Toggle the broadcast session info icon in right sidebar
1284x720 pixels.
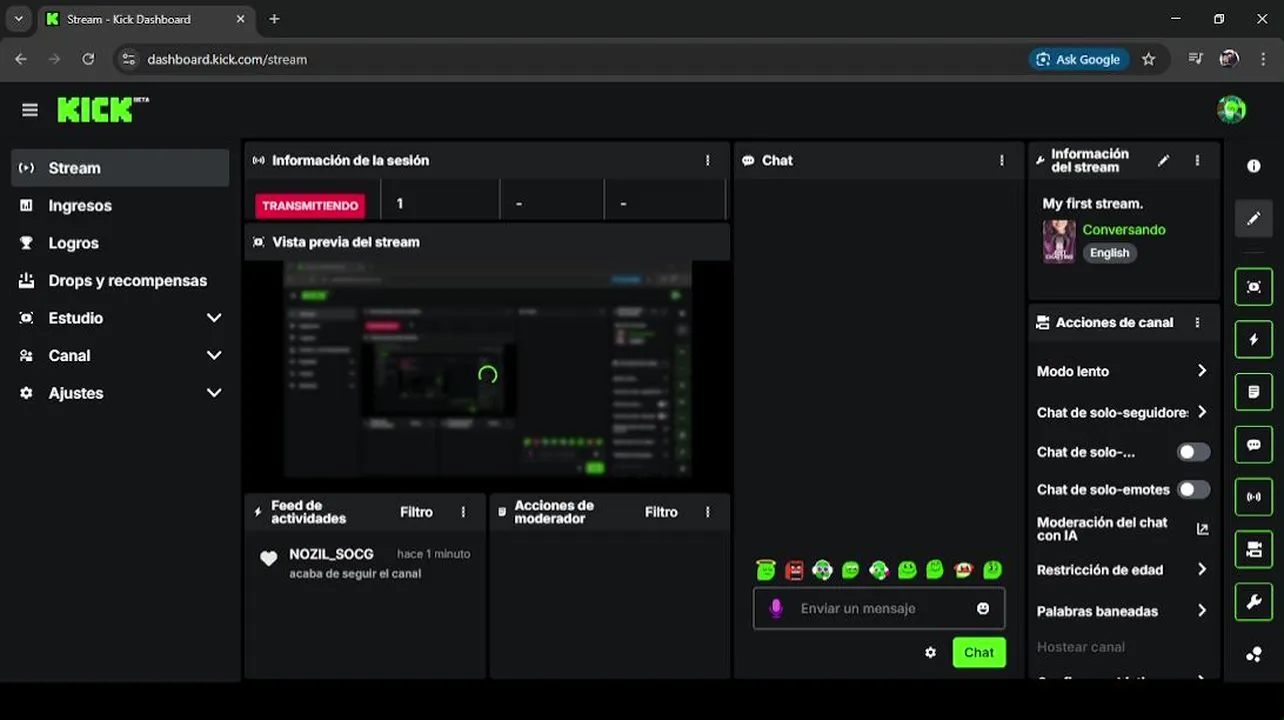(1253, 496)
